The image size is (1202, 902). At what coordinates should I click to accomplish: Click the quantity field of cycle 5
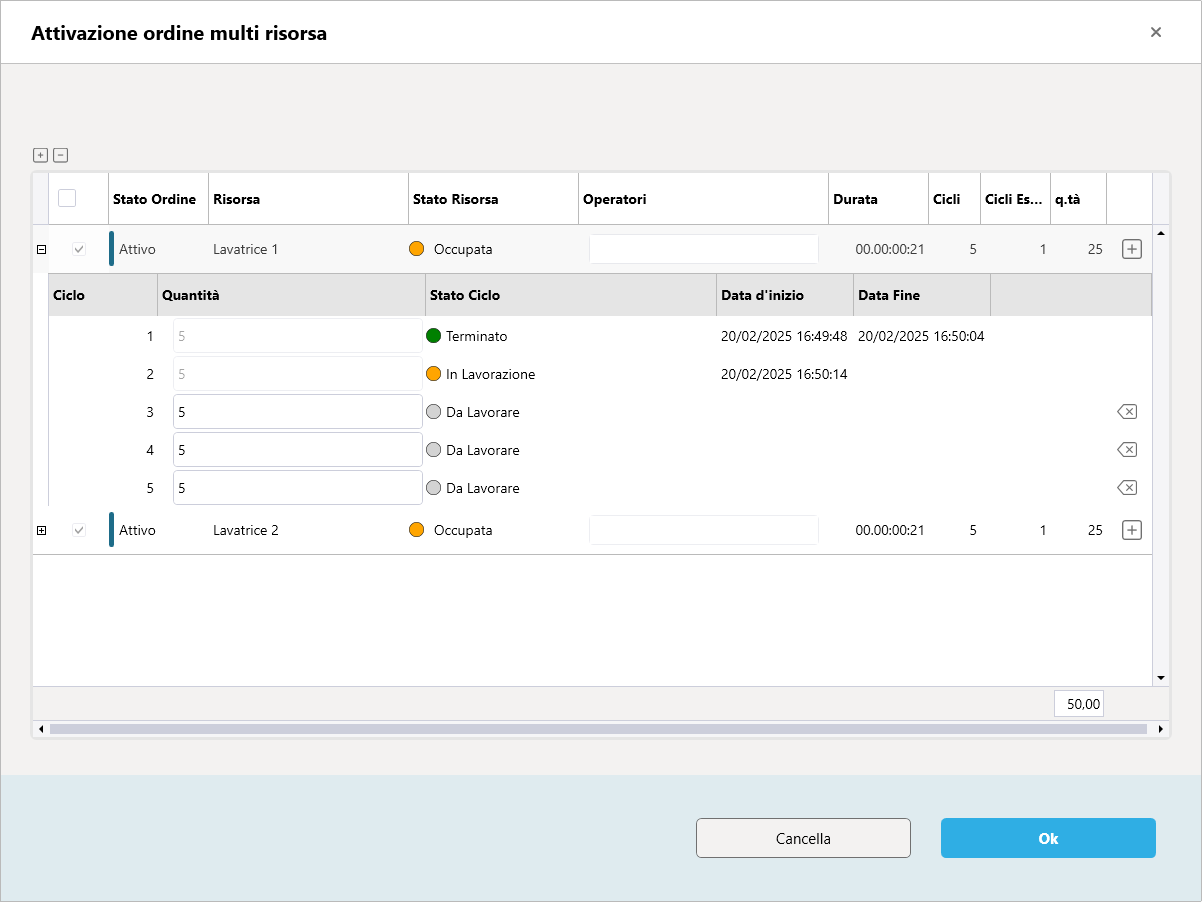298,488
